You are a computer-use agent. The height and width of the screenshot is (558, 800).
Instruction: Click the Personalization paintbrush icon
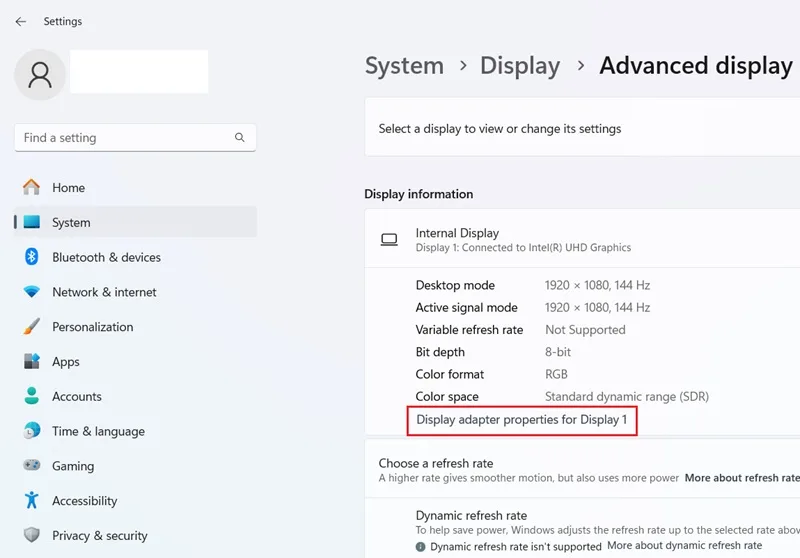click(x=31, y=326)
